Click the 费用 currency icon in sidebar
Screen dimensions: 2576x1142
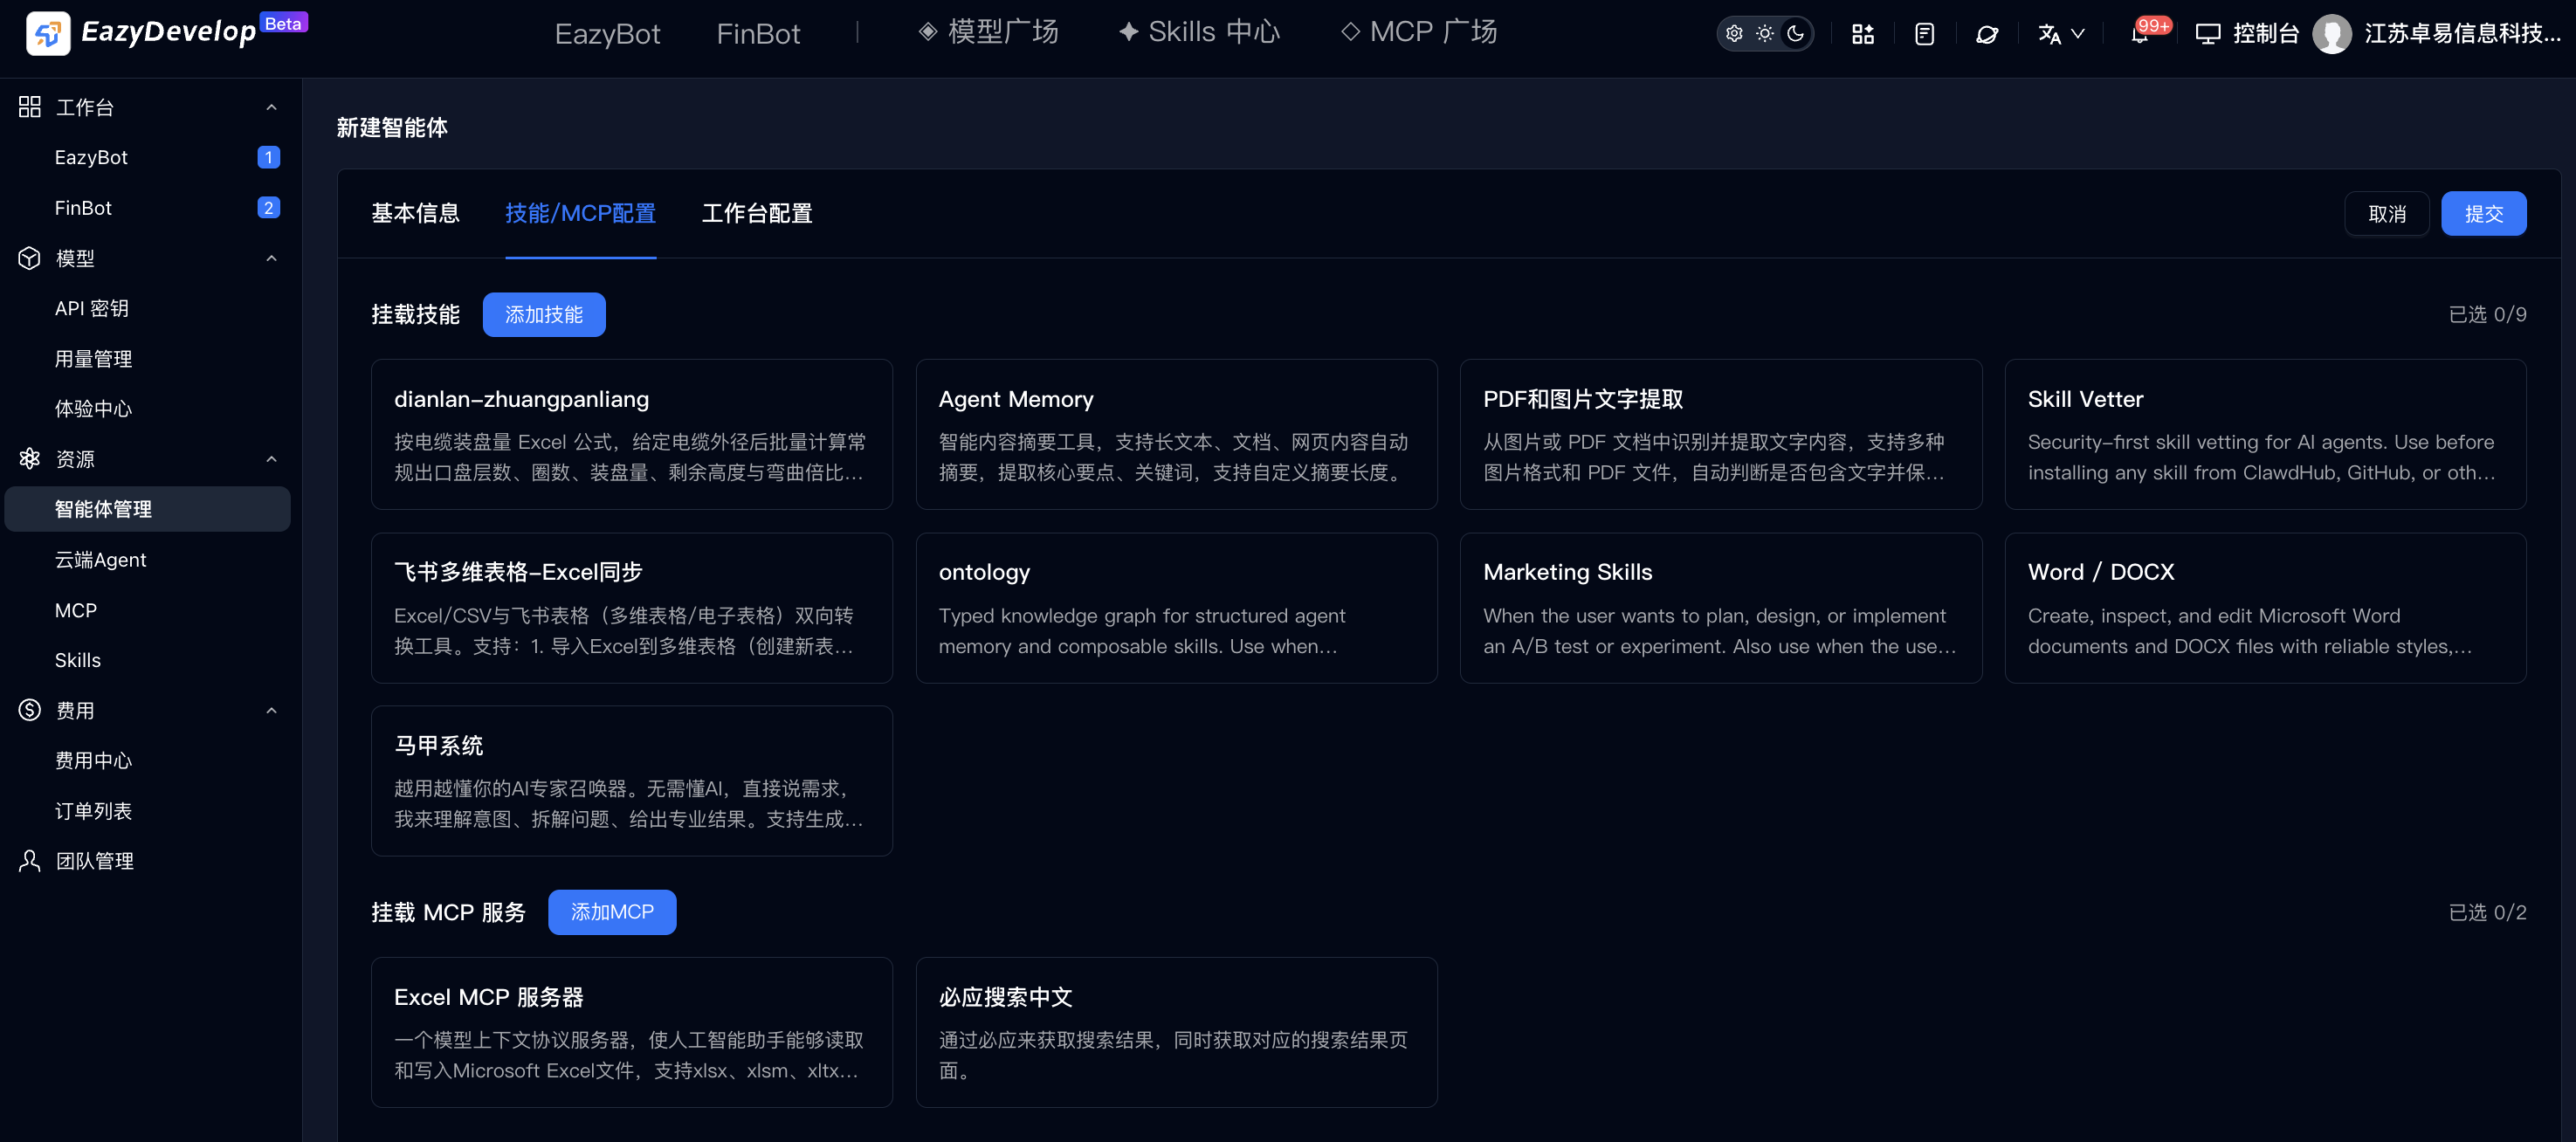tap(30, 710)
